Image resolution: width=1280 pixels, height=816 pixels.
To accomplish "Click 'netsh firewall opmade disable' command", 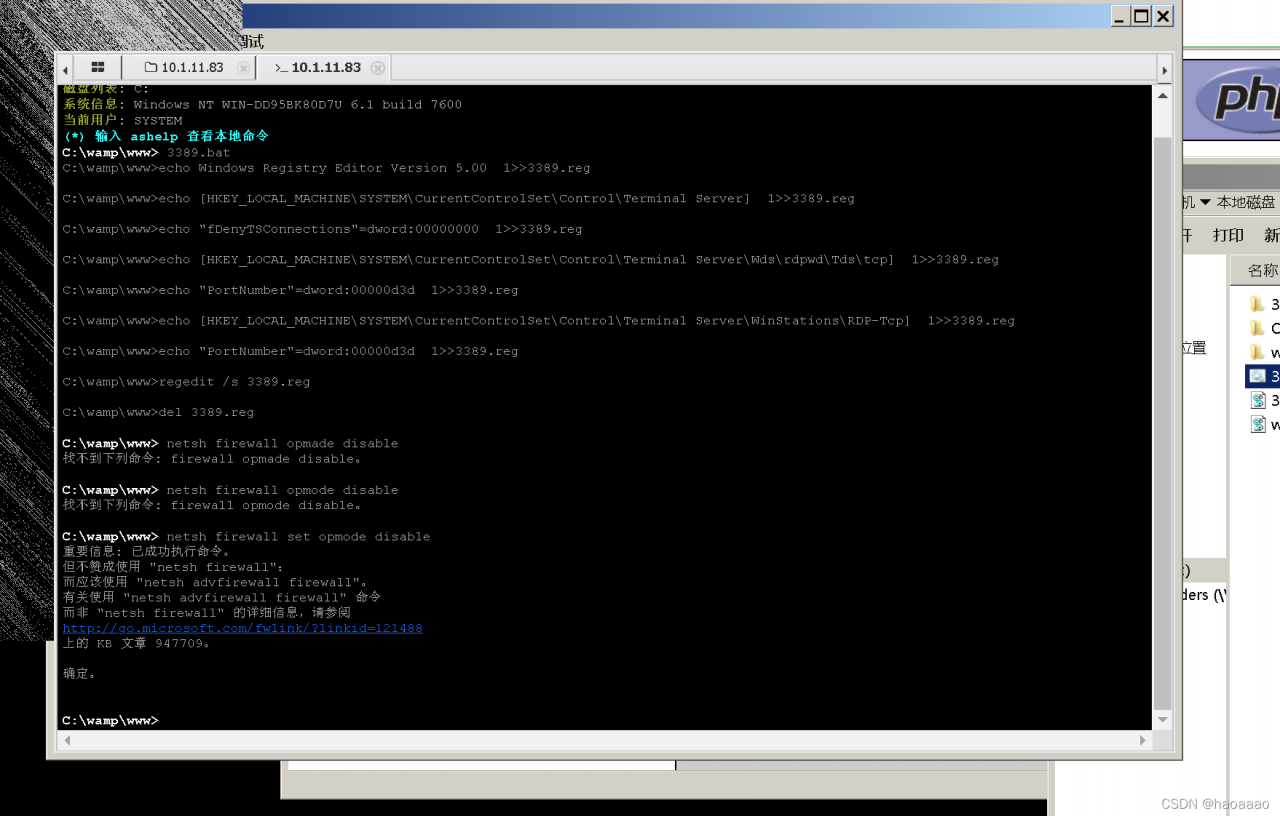I will (282, 443).
